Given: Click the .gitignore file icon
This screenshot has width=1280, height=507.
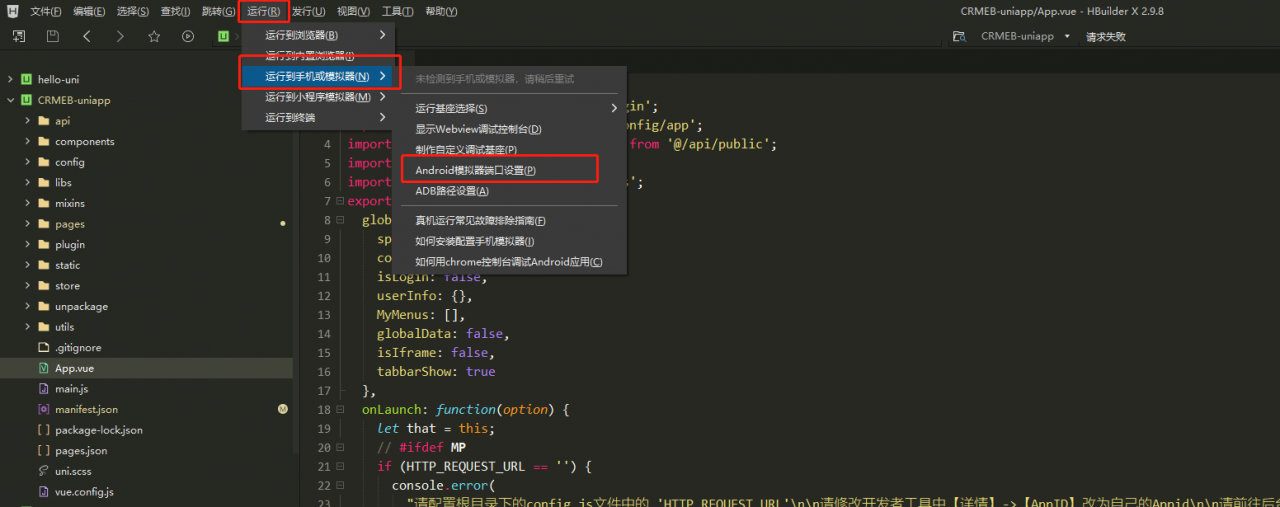Looking at the screenshot, I should [43, 347].
